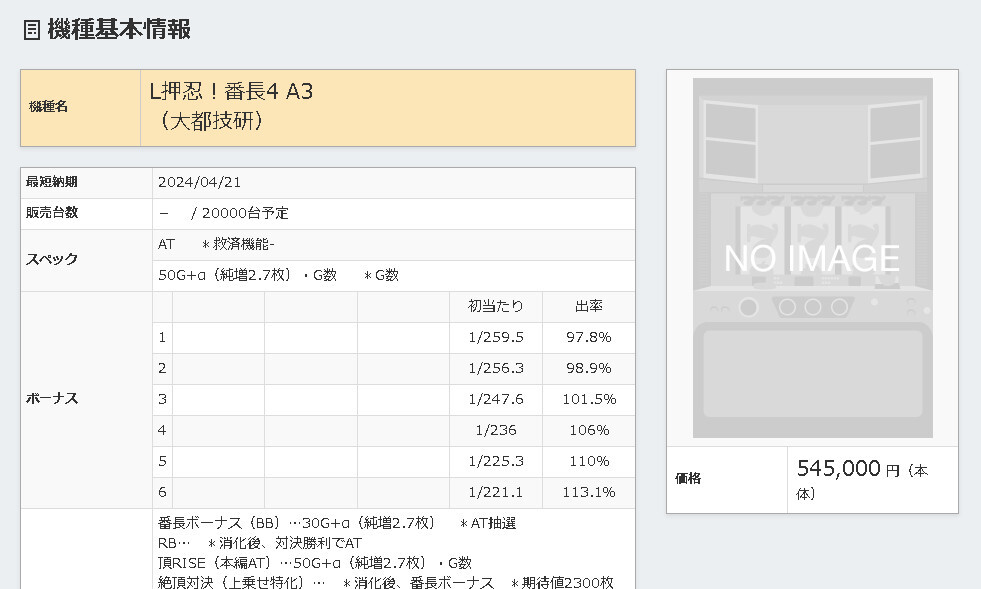Select the RB… ＊消化後、対決勝利でAT line
Viewport: 981px width, 589px height.
coord(260,543)
